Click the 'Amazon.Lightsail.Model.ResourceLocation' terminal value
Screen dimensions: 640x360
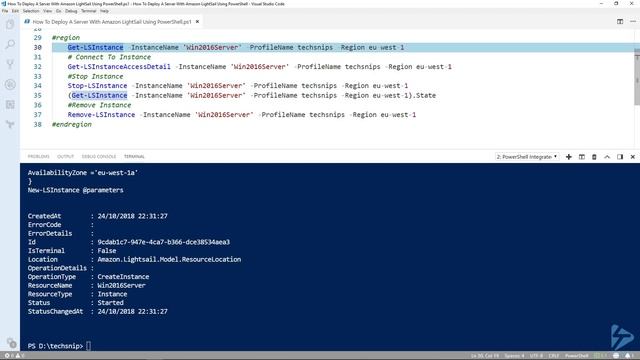[169, 260]
